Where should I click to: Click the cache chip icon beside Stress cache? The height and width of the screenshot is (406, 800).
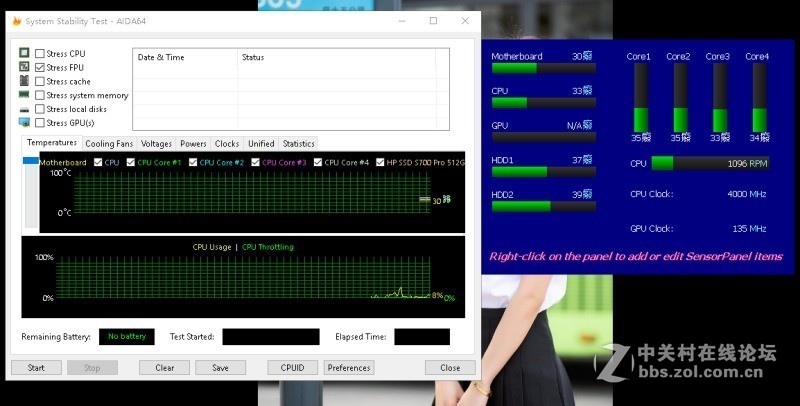(x=24, y=81)
